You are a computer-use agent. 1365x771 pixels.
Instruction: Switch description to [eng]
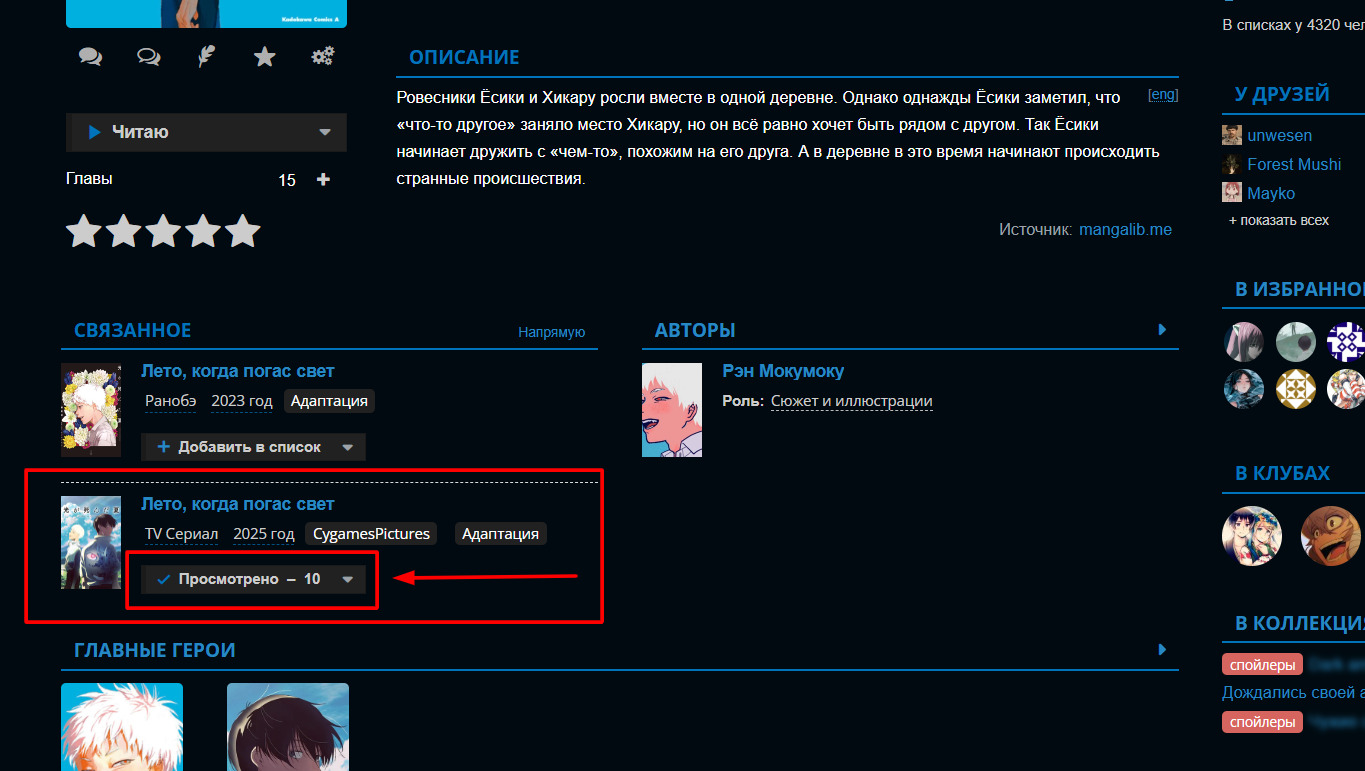pos(1163,95)
